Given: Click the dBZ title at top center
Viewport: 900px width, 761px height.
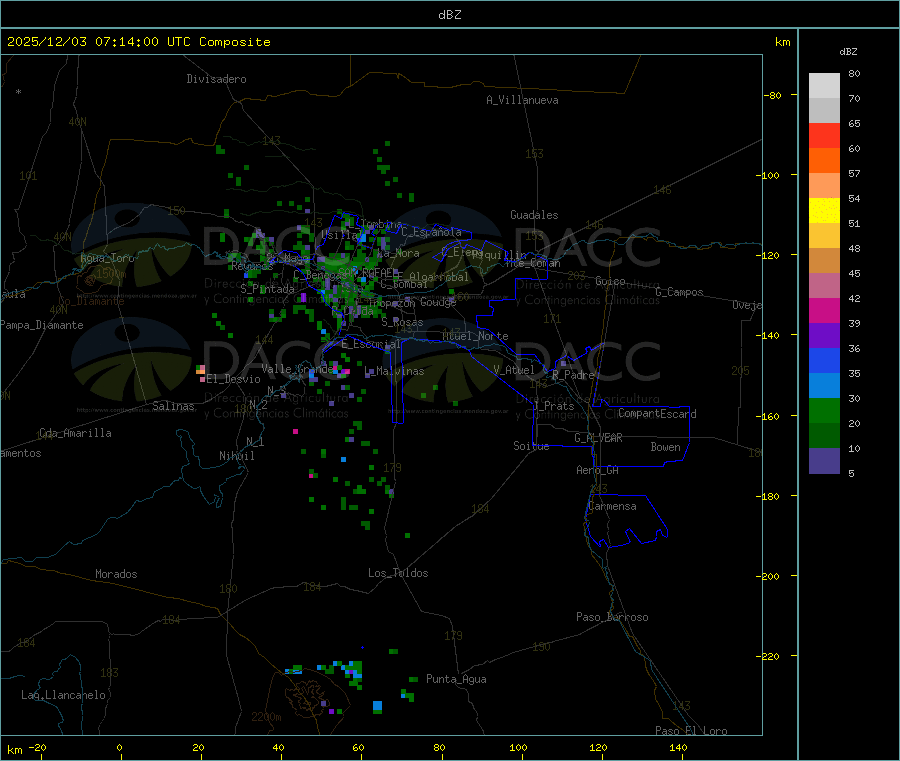Looking at the screenshot, I should 449,15.
